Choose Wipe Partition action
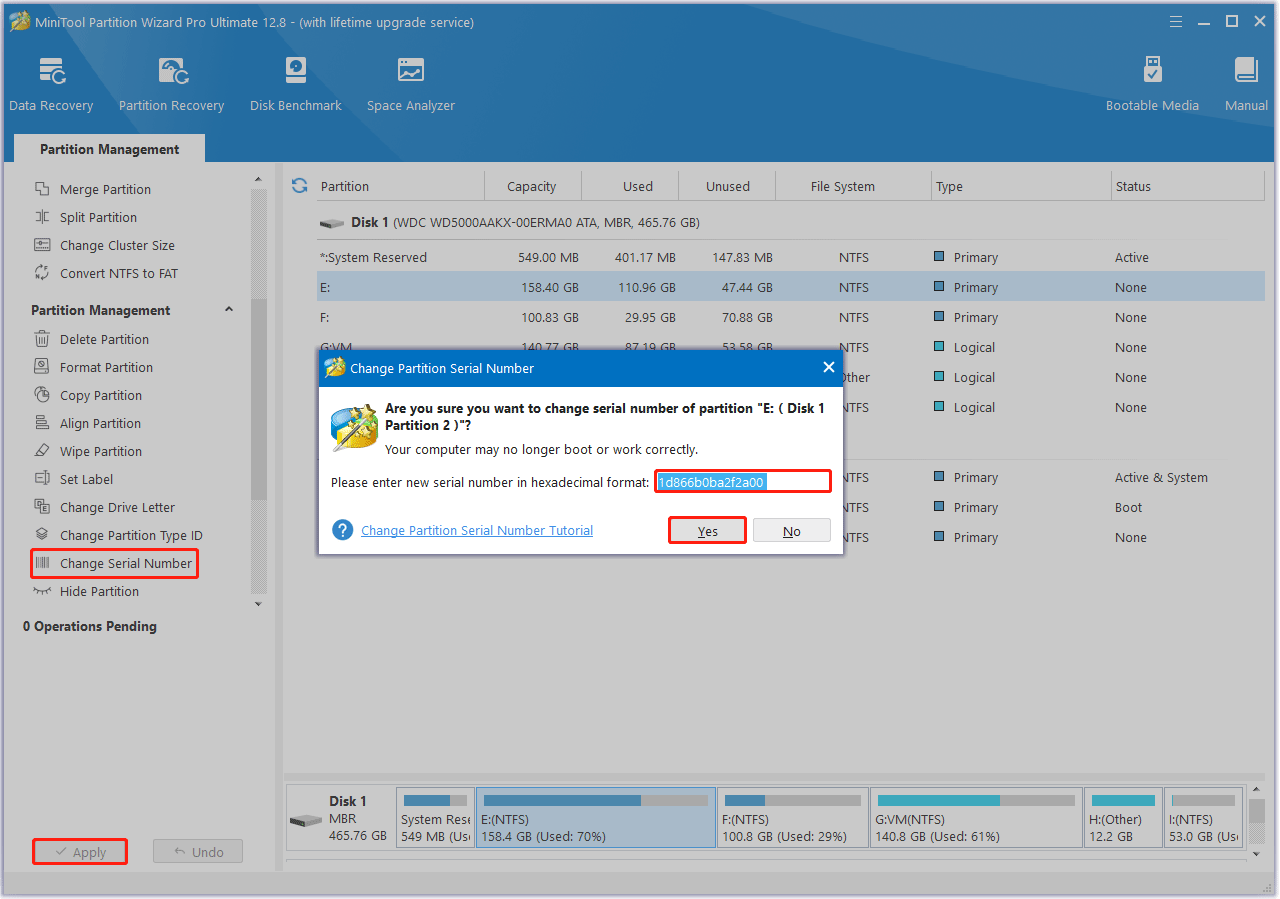The image size is (1280, 899). click(100, 451)
